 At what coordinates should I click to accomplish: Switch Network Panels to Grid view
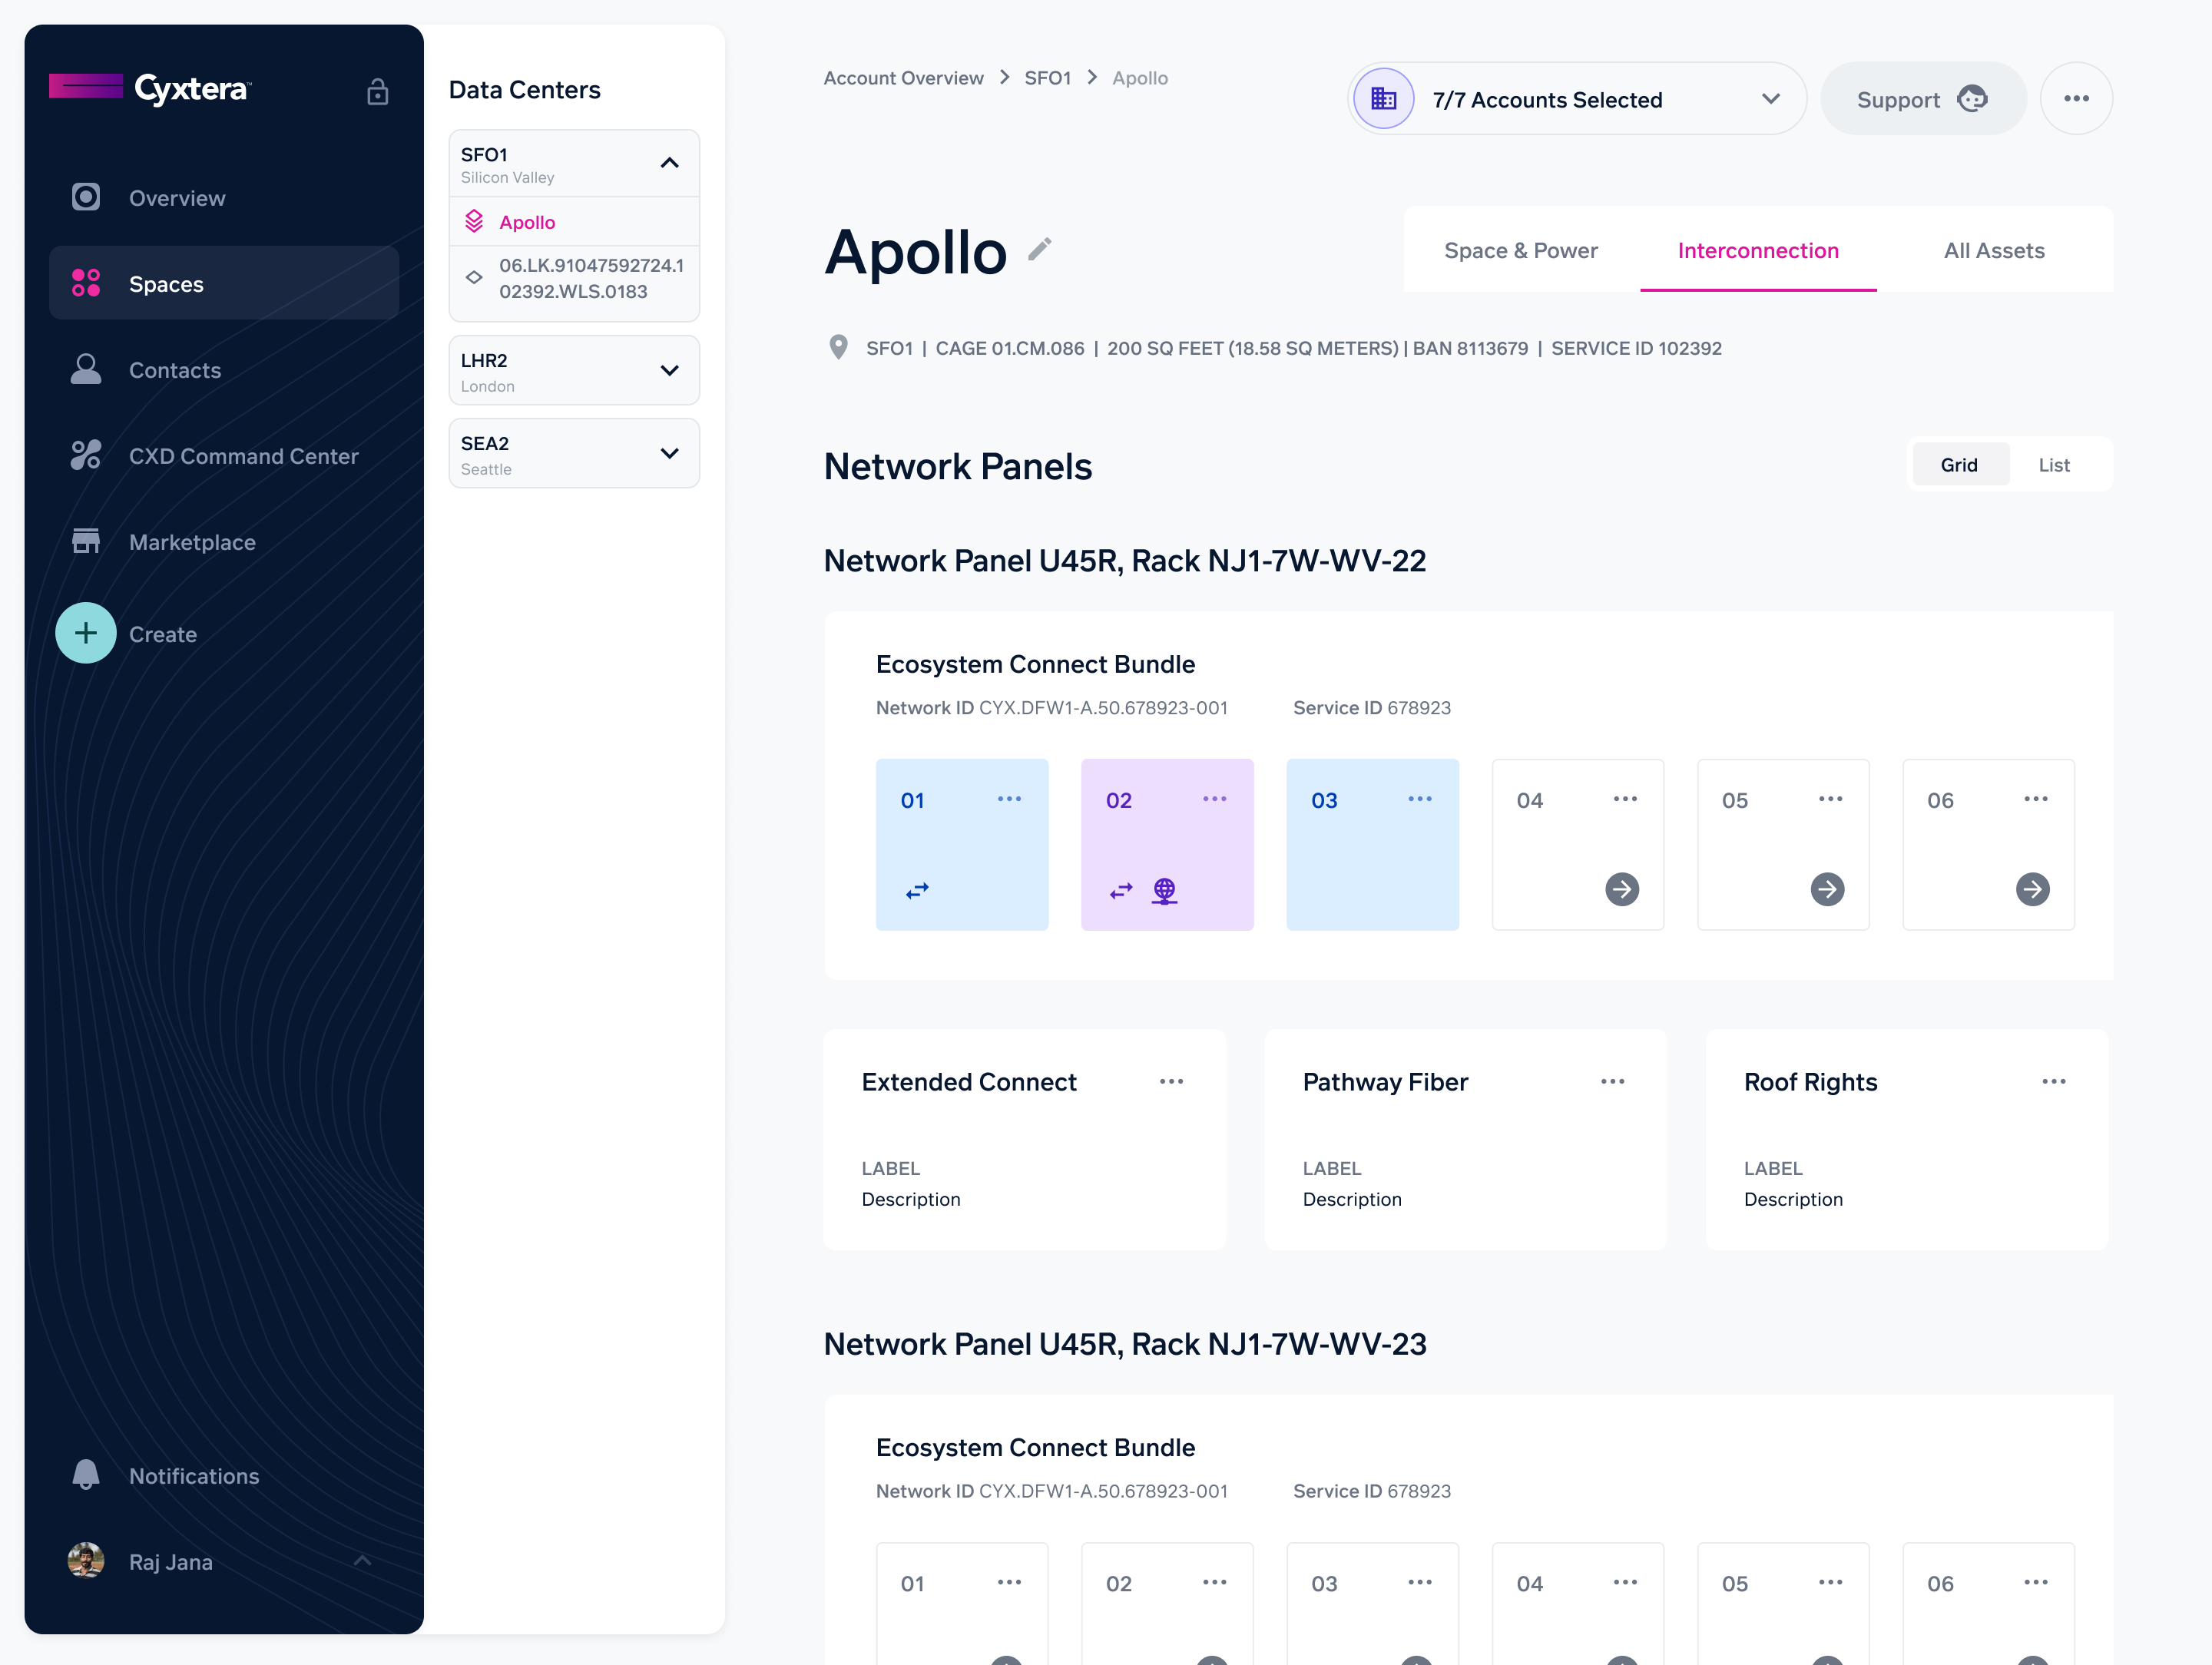click(1959, 464)
